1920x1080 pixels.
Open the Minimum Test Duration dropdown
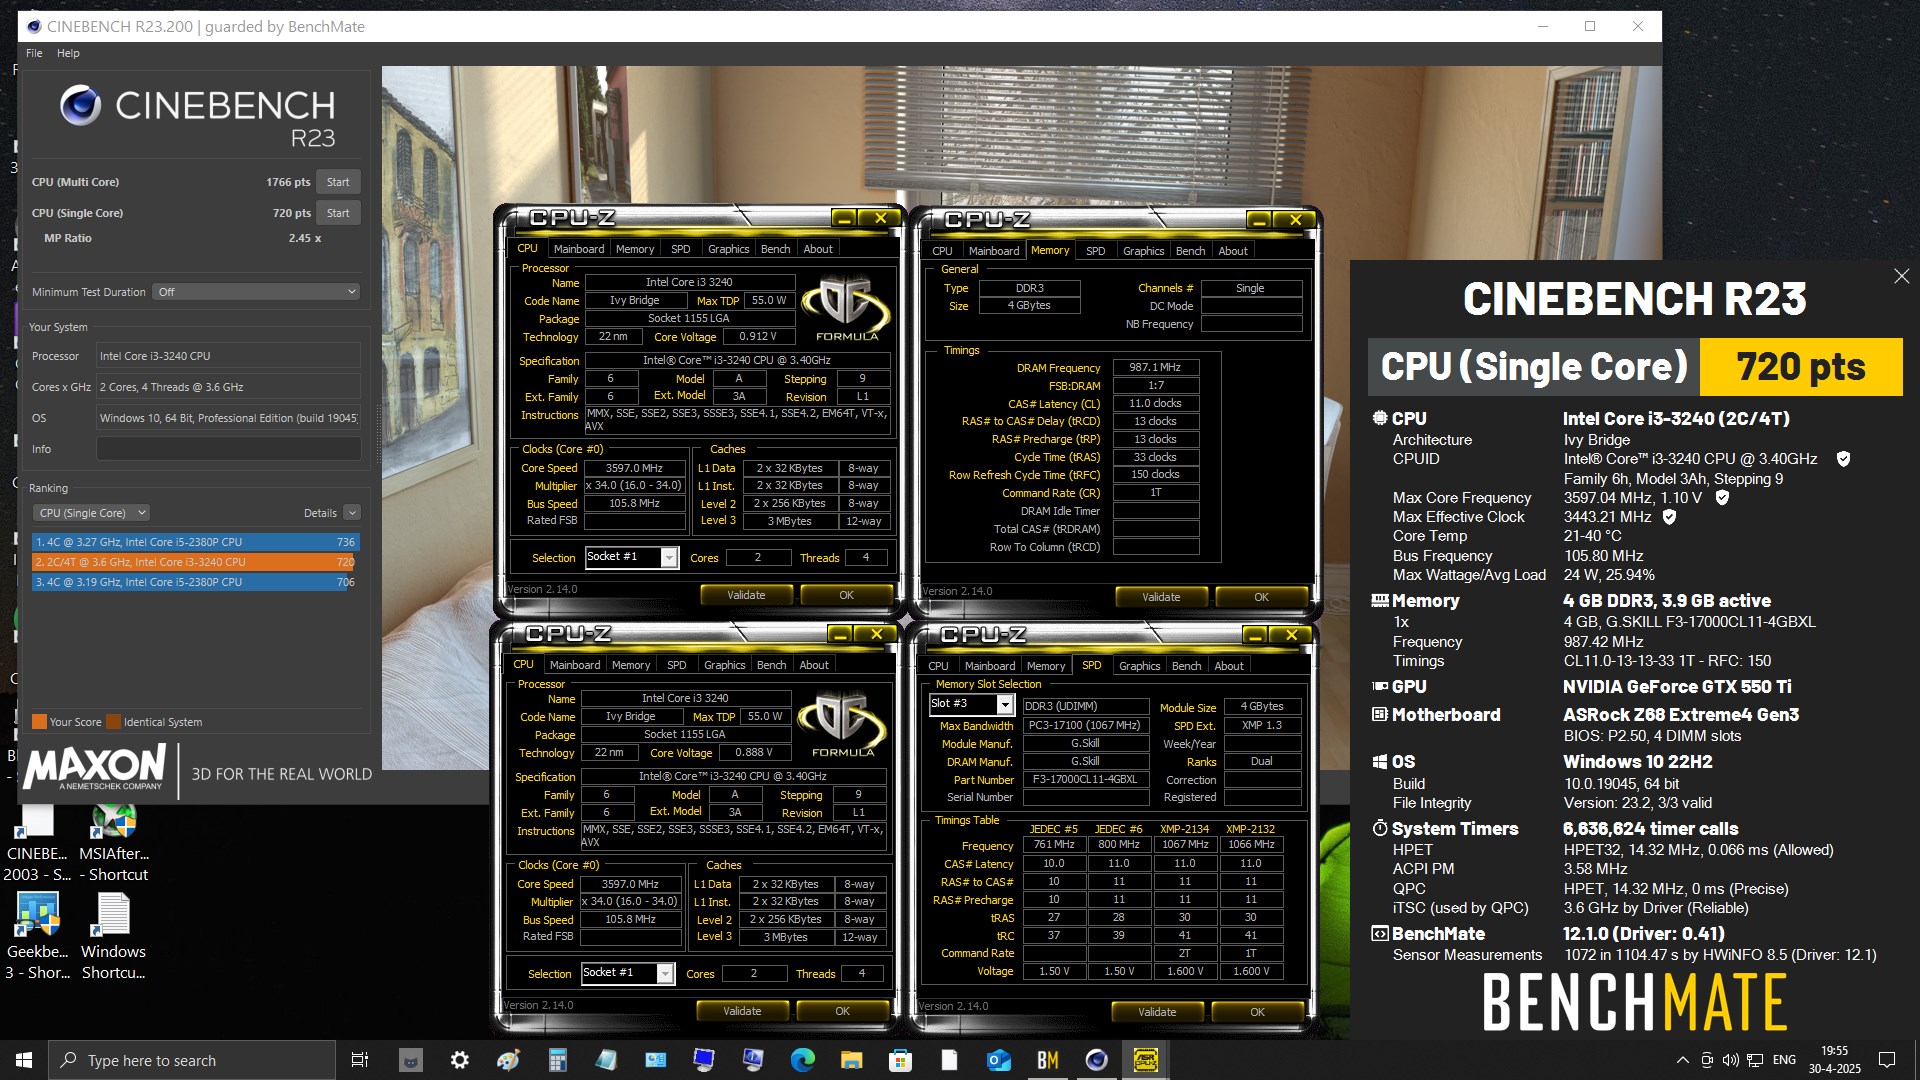coord(256,292)
